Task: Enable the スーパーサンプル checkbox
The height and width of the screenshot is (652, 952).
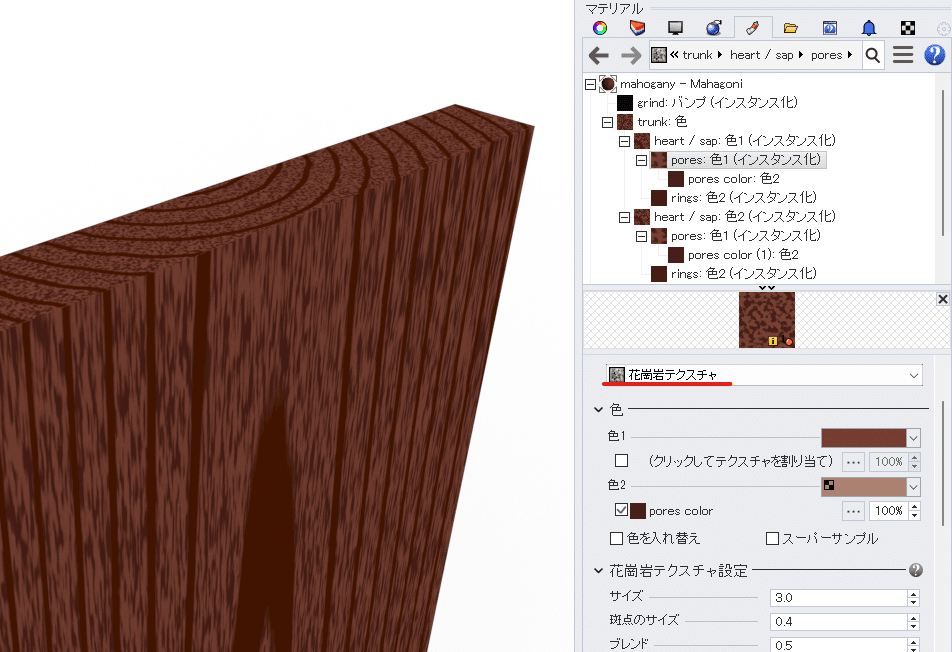Action: pos(772,538)
